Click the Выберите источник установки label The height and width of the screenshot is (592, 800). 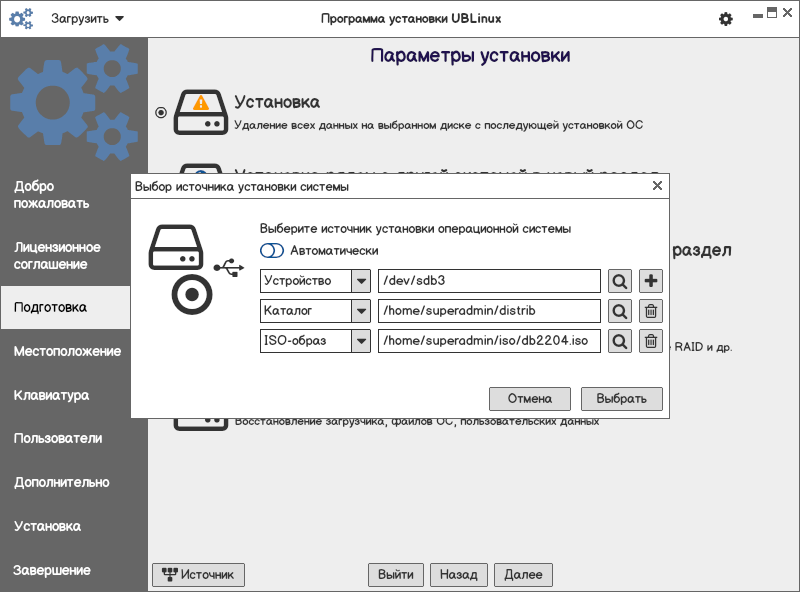[x=415, y=229]
